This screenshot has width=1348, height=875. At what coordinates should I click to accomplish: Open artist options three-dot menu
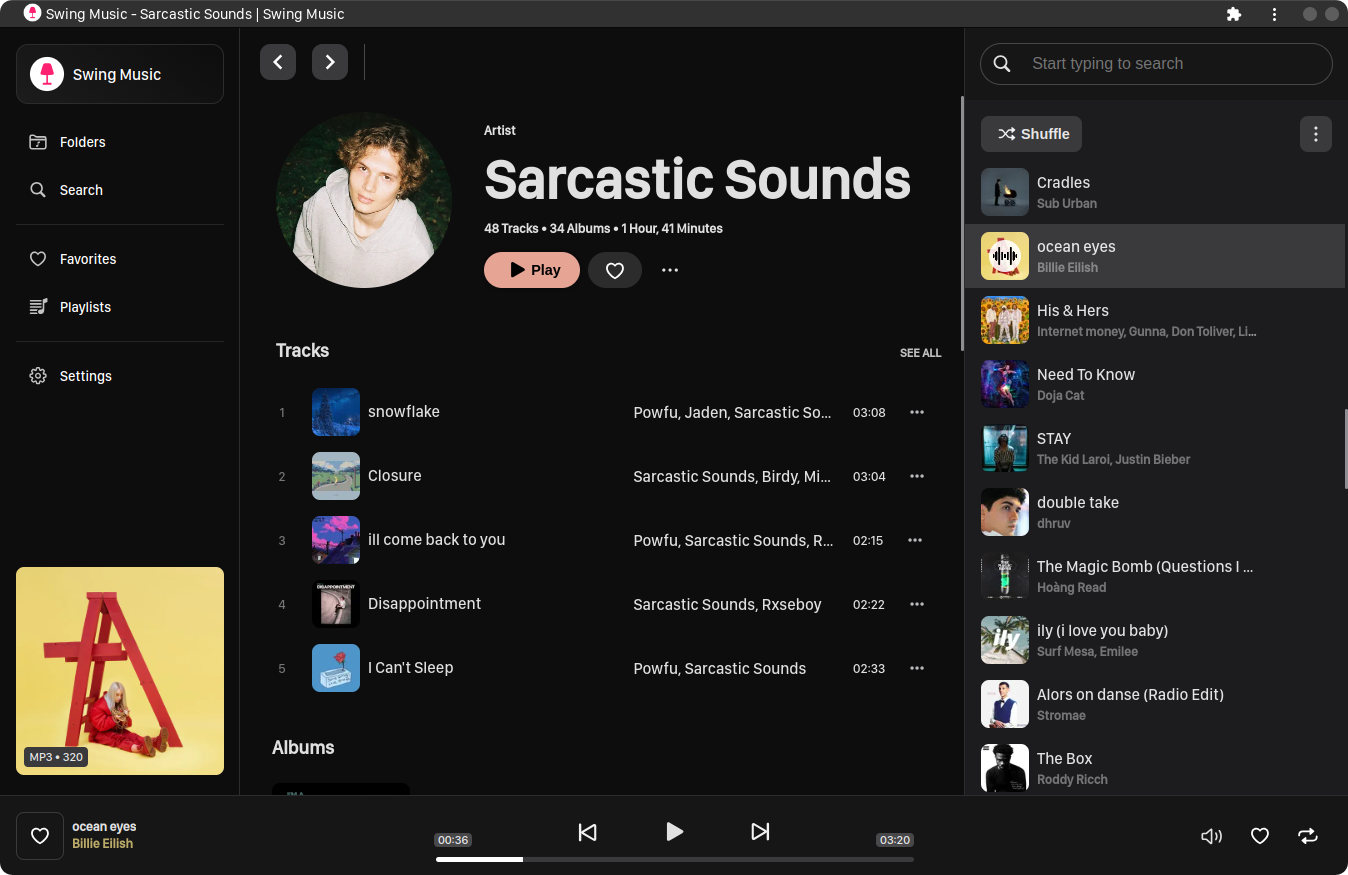pos(670,270)
